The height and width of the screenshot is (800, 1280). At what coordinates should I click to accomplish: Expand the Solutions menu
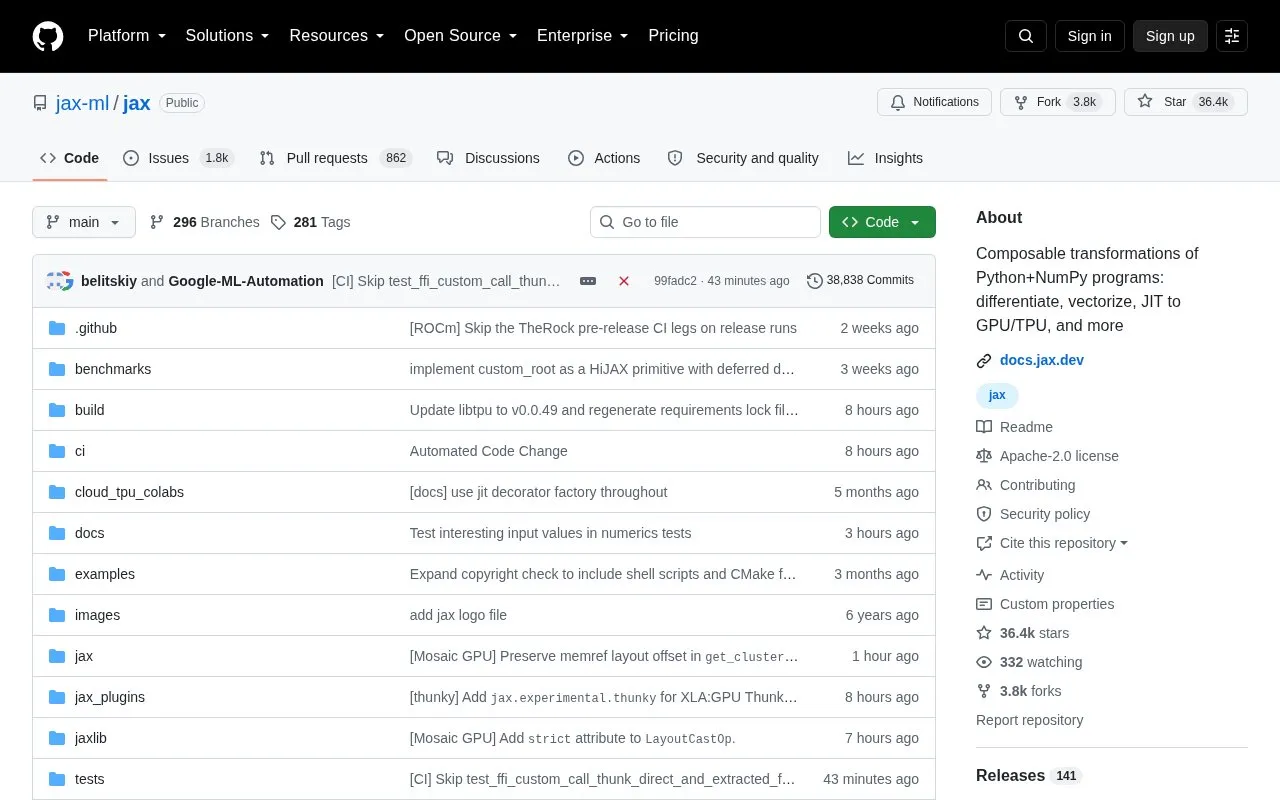227,36
